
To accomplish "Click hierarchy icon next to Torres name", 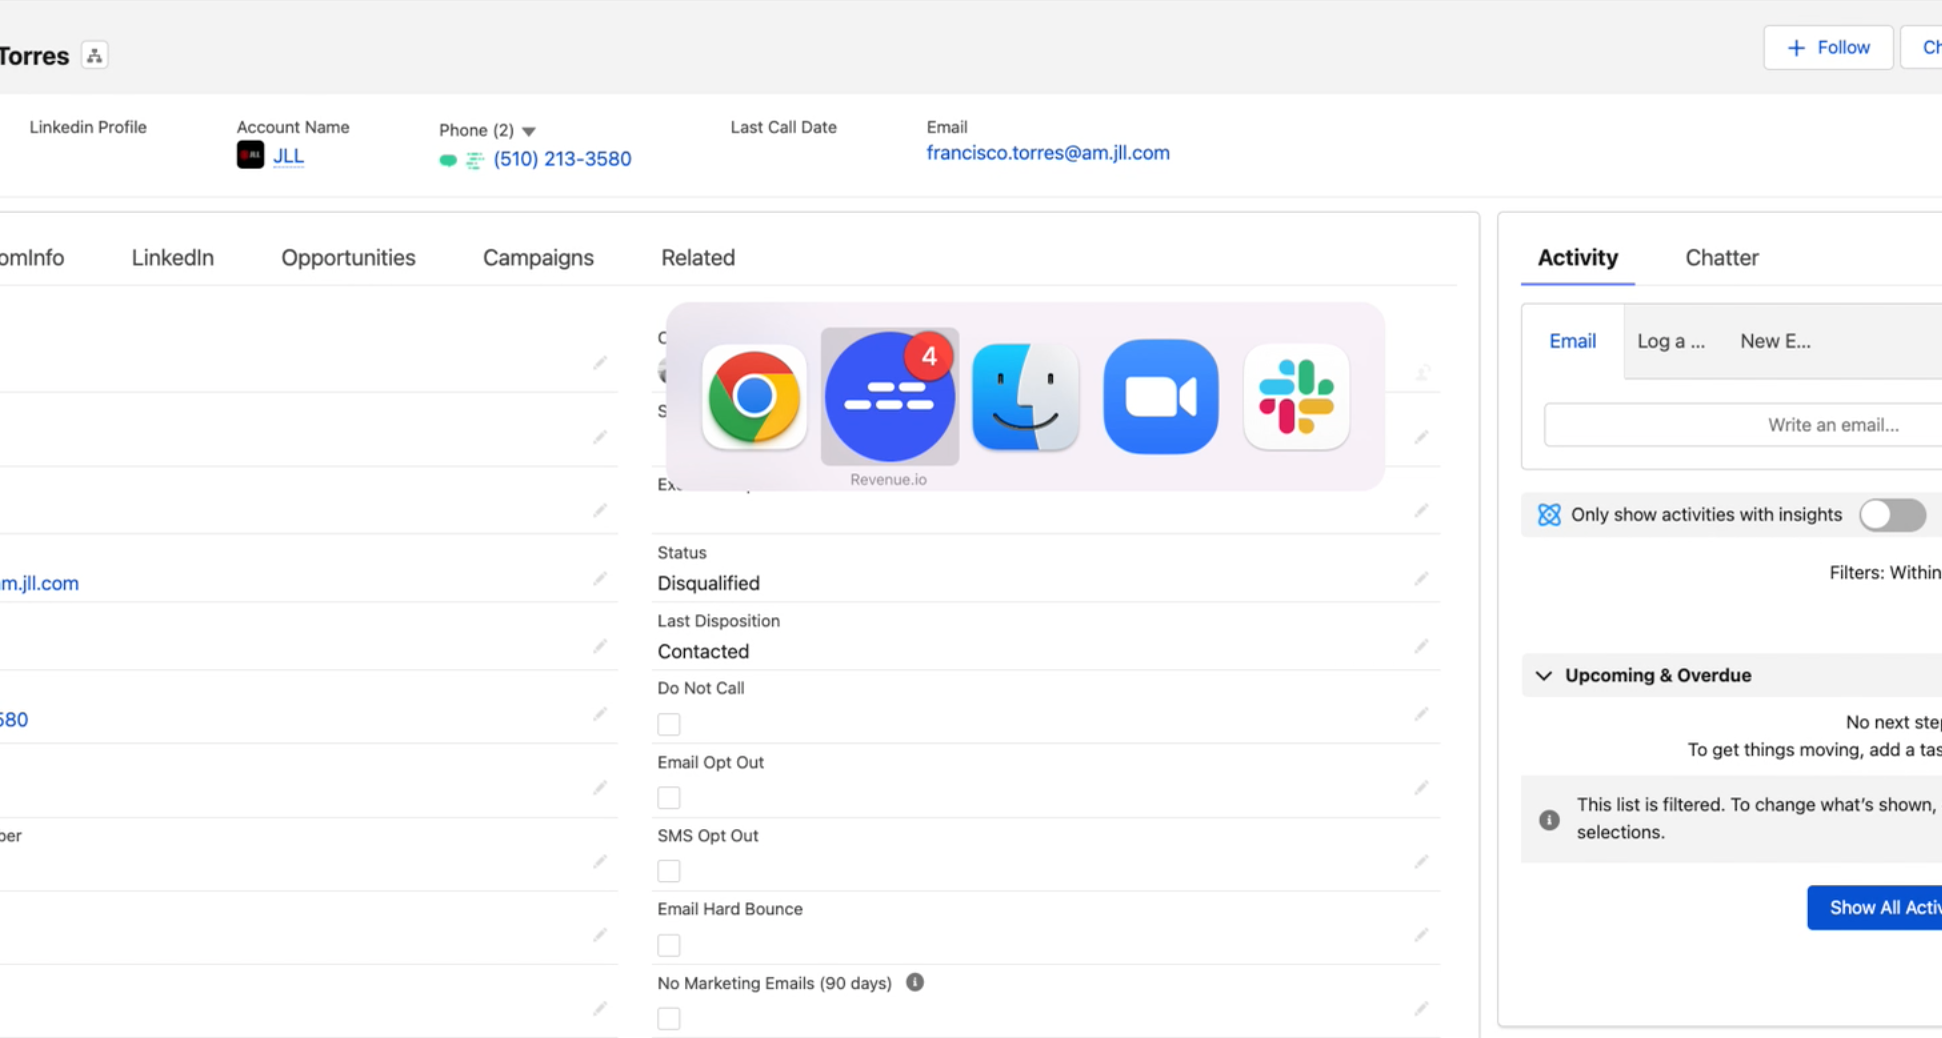I will click(94, 56).
